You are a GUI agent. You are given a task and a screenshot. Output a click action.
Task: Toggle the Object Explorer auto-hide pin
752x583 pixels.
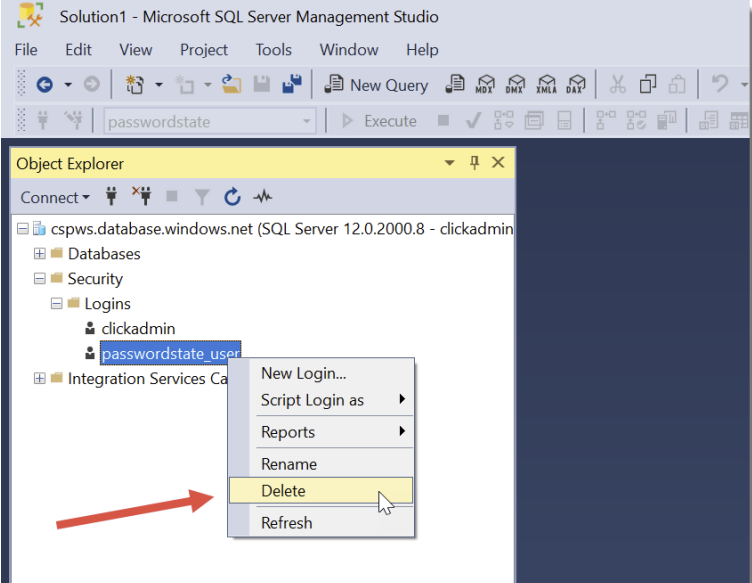coord(474,163)
